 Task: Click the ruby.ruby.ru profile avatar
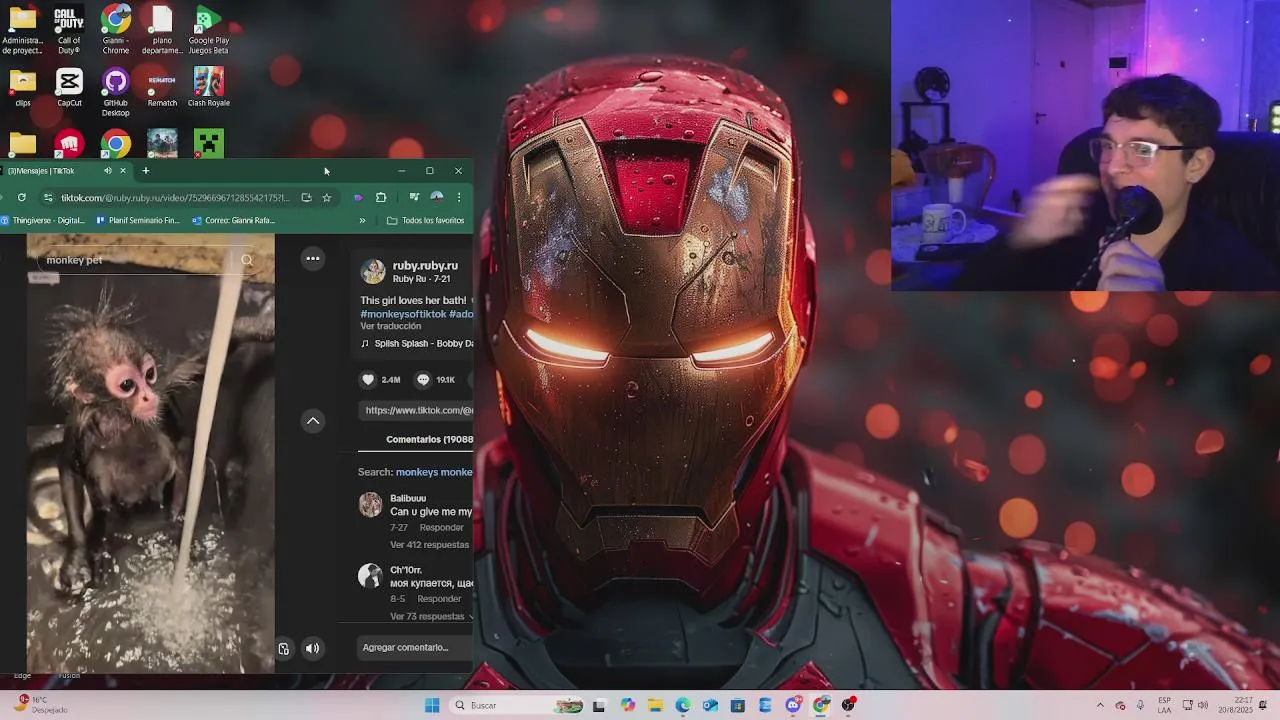tap(373, 271)
